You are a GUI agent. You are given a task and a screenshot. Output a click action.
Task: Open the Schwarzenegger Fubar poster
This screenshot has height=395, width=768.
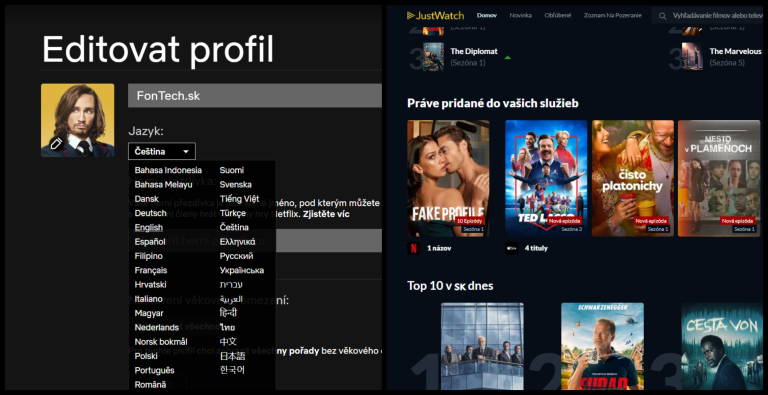tap(602, 346)
